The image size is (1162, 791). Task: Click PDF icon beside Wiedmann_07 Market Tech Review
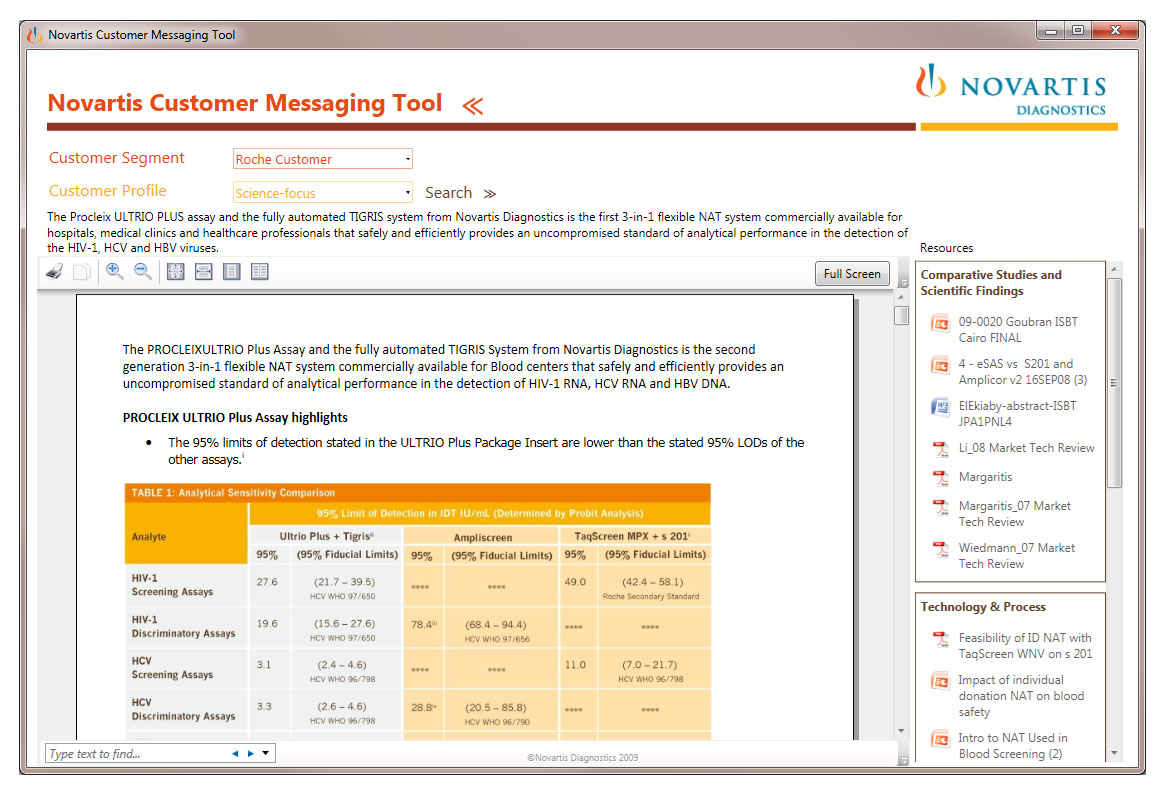point(940,550)
